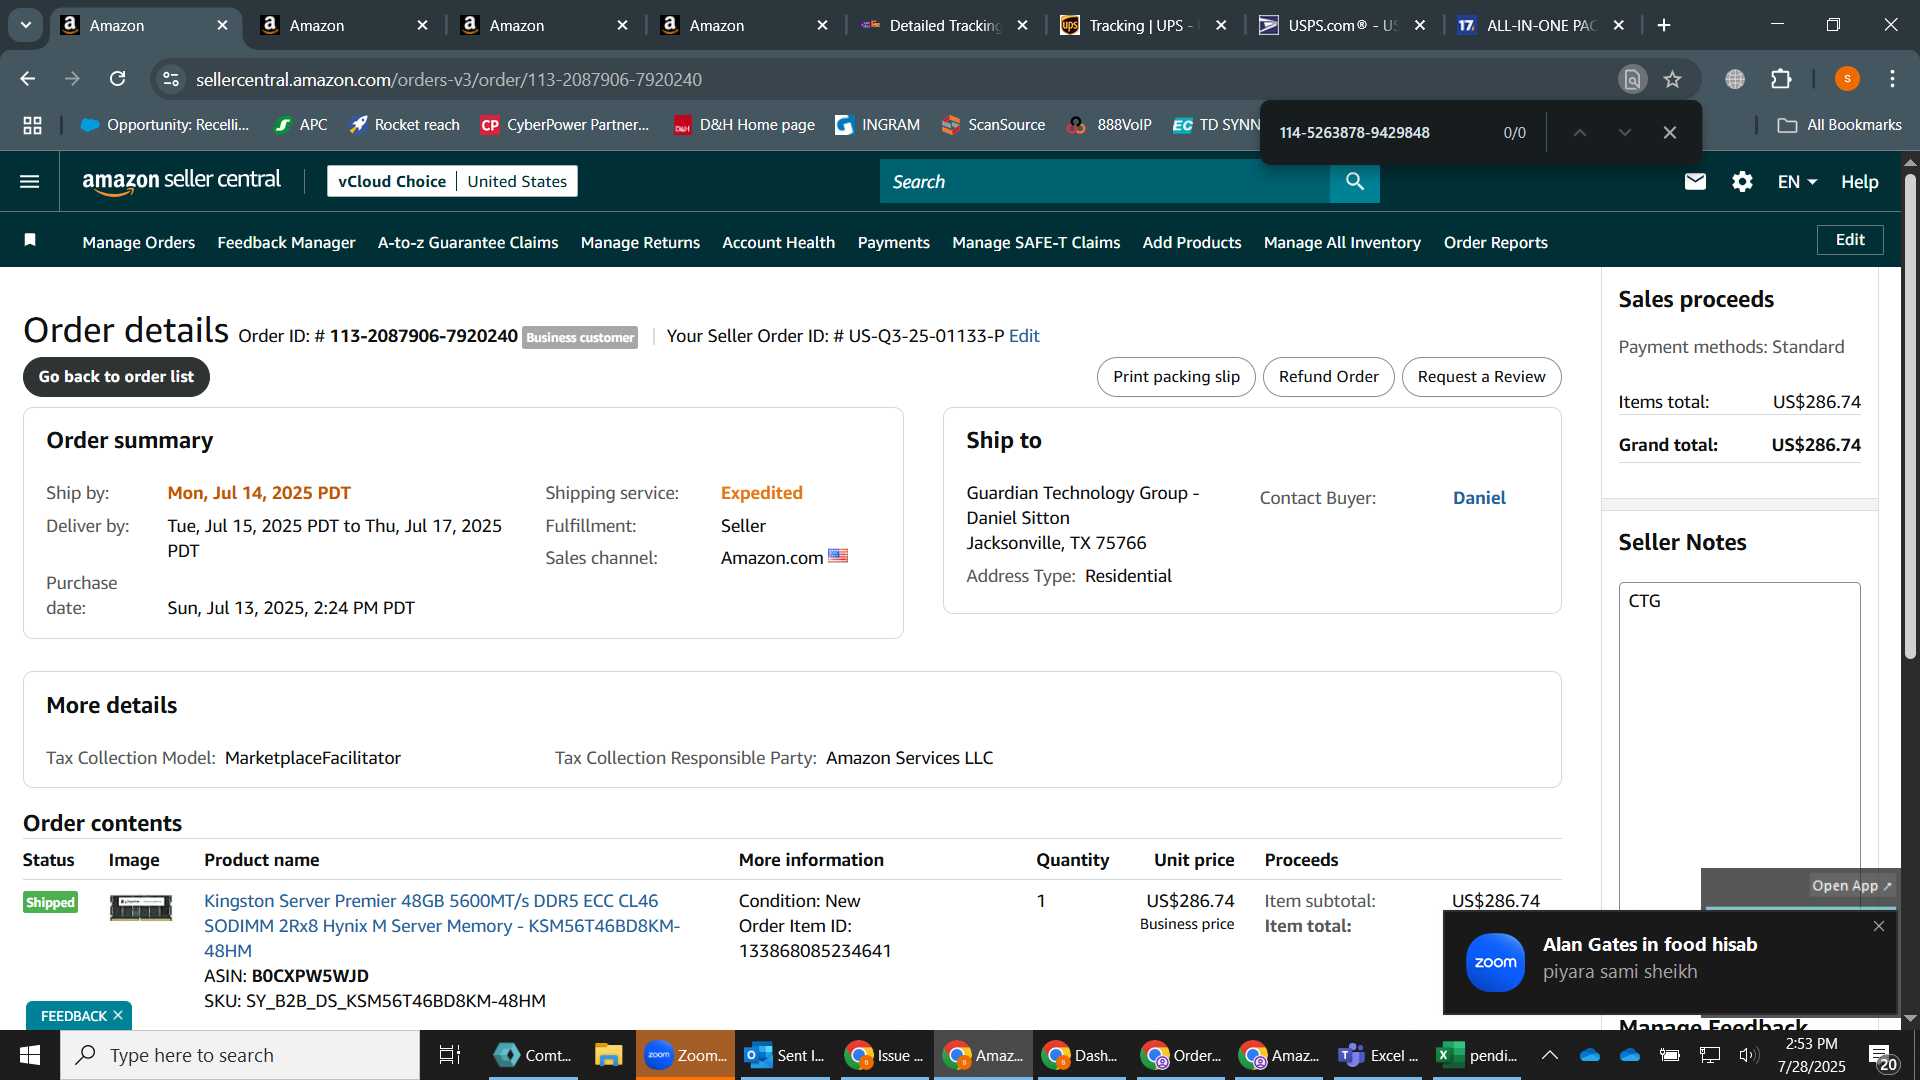Open the Chrome apps grid shortcut

(32, 125)
